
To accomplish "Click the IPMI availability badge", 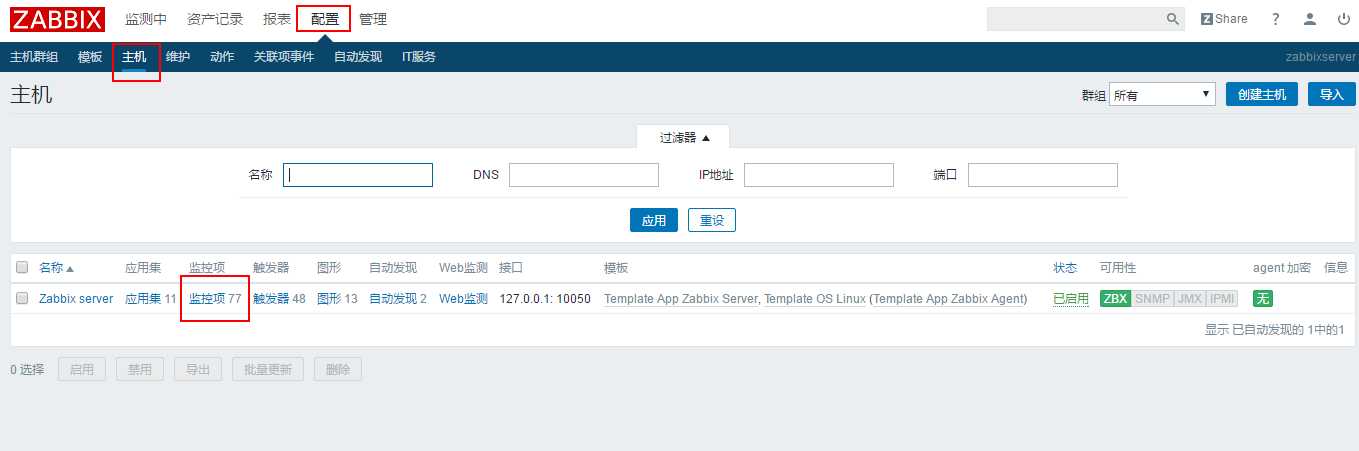I will [1223, 298].
